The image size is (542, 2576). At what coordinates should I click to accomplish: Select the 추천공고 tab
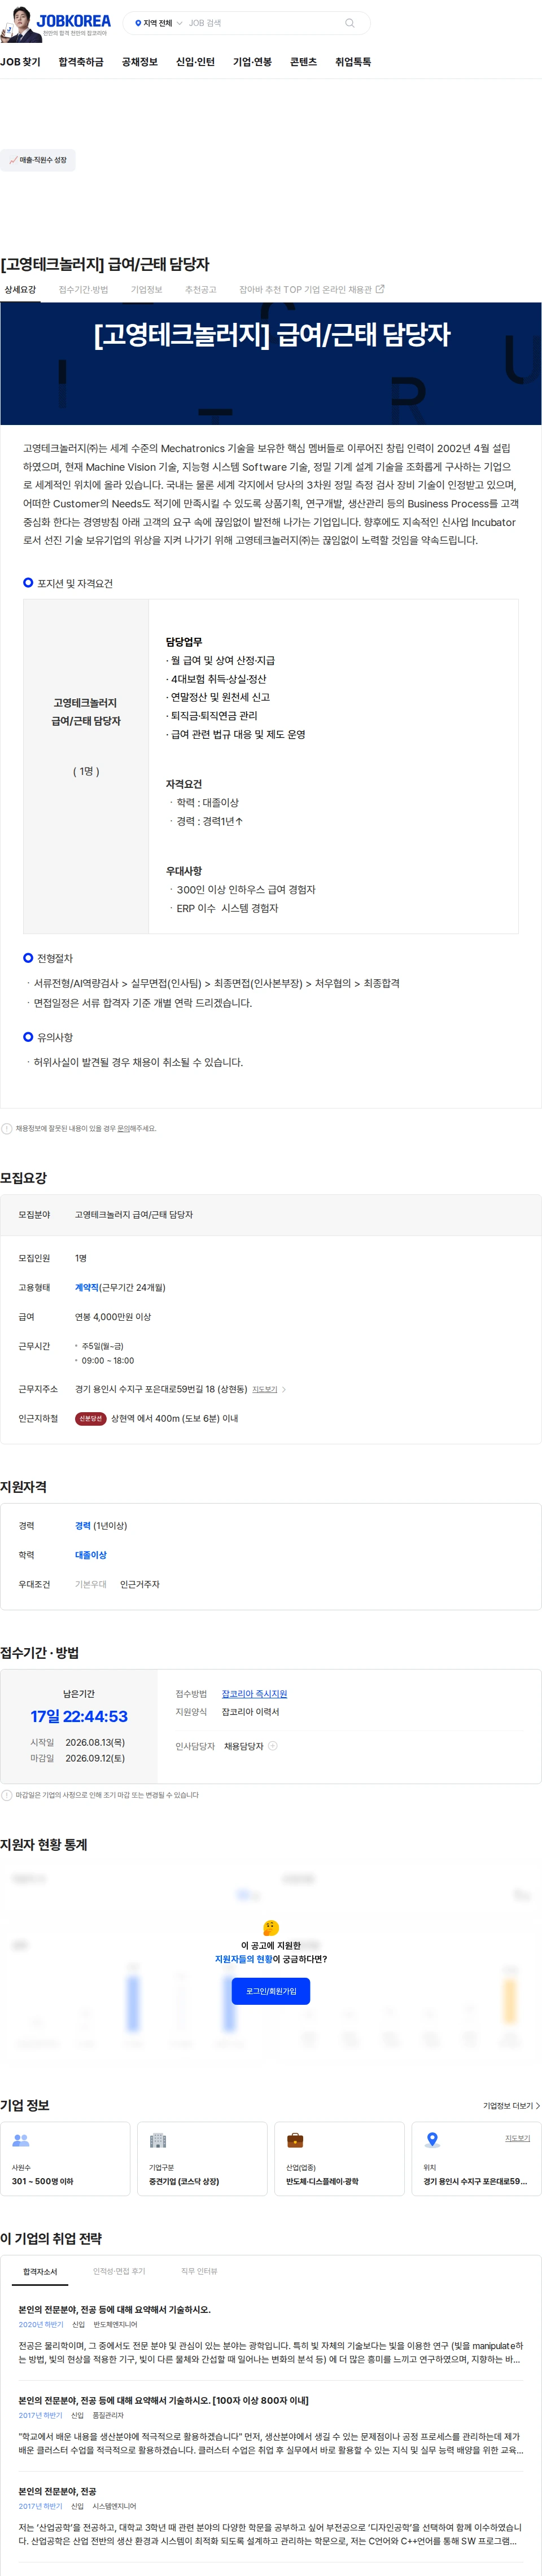point(200,290)
